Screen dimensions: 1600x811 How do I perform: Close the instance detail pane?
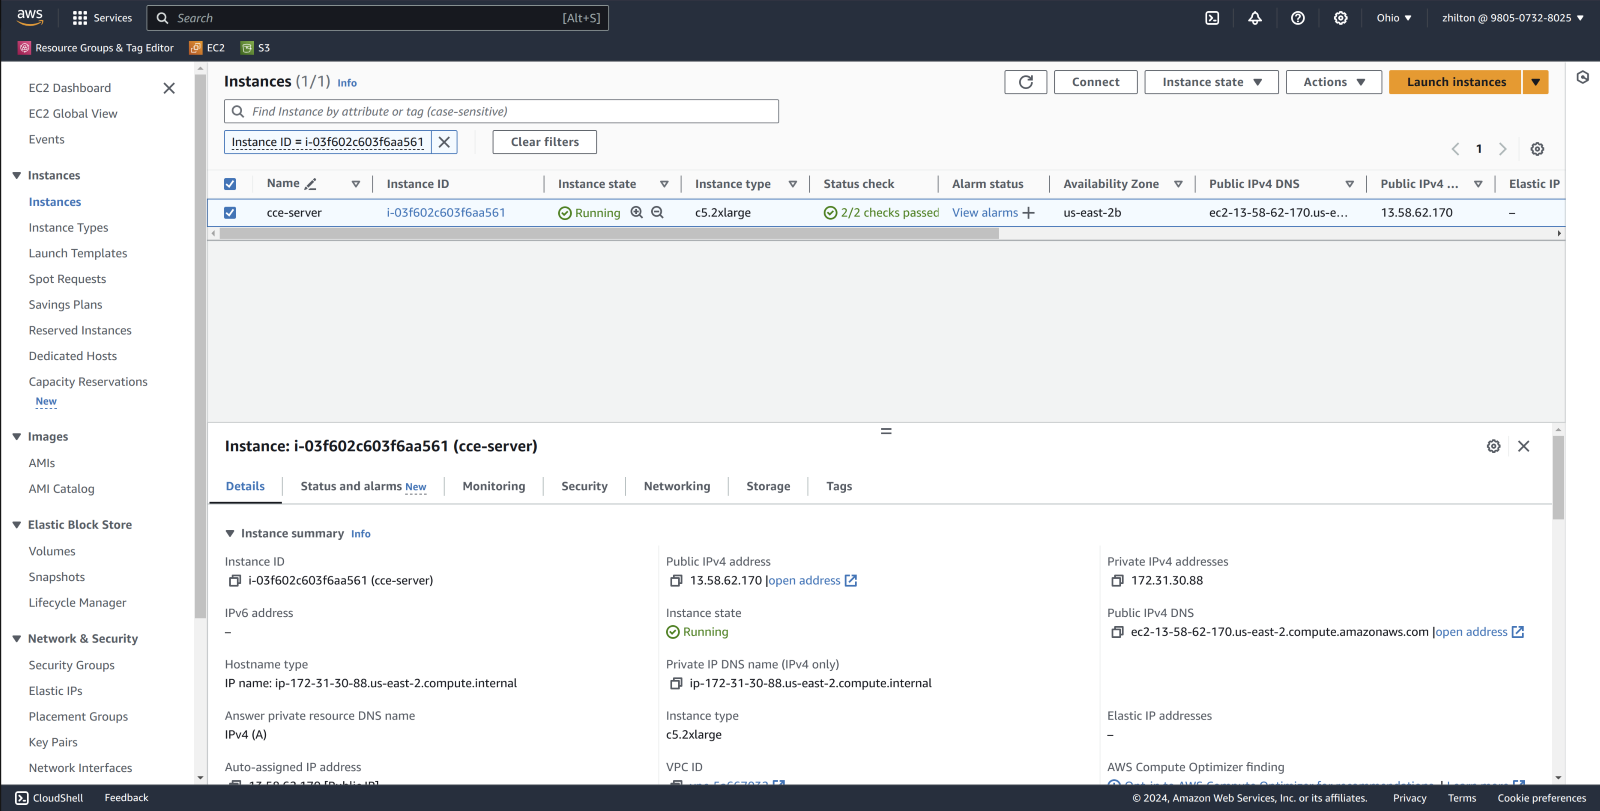(x=1524, y=446)
